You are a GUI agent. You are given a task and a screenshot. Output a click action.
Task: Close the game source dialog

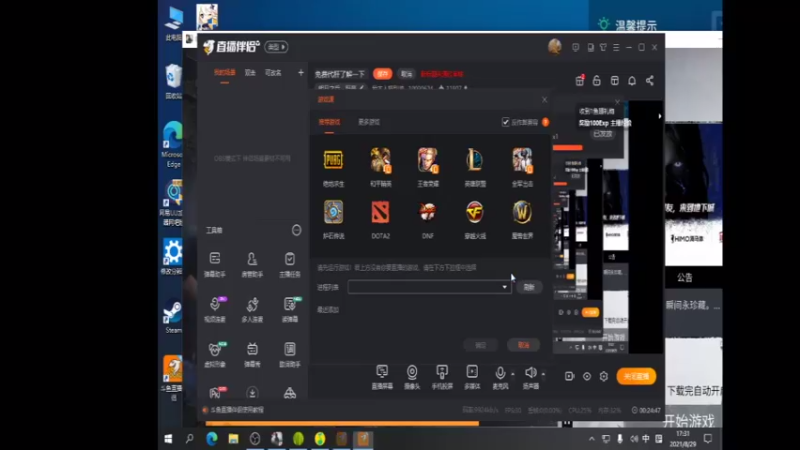point(544,99)
